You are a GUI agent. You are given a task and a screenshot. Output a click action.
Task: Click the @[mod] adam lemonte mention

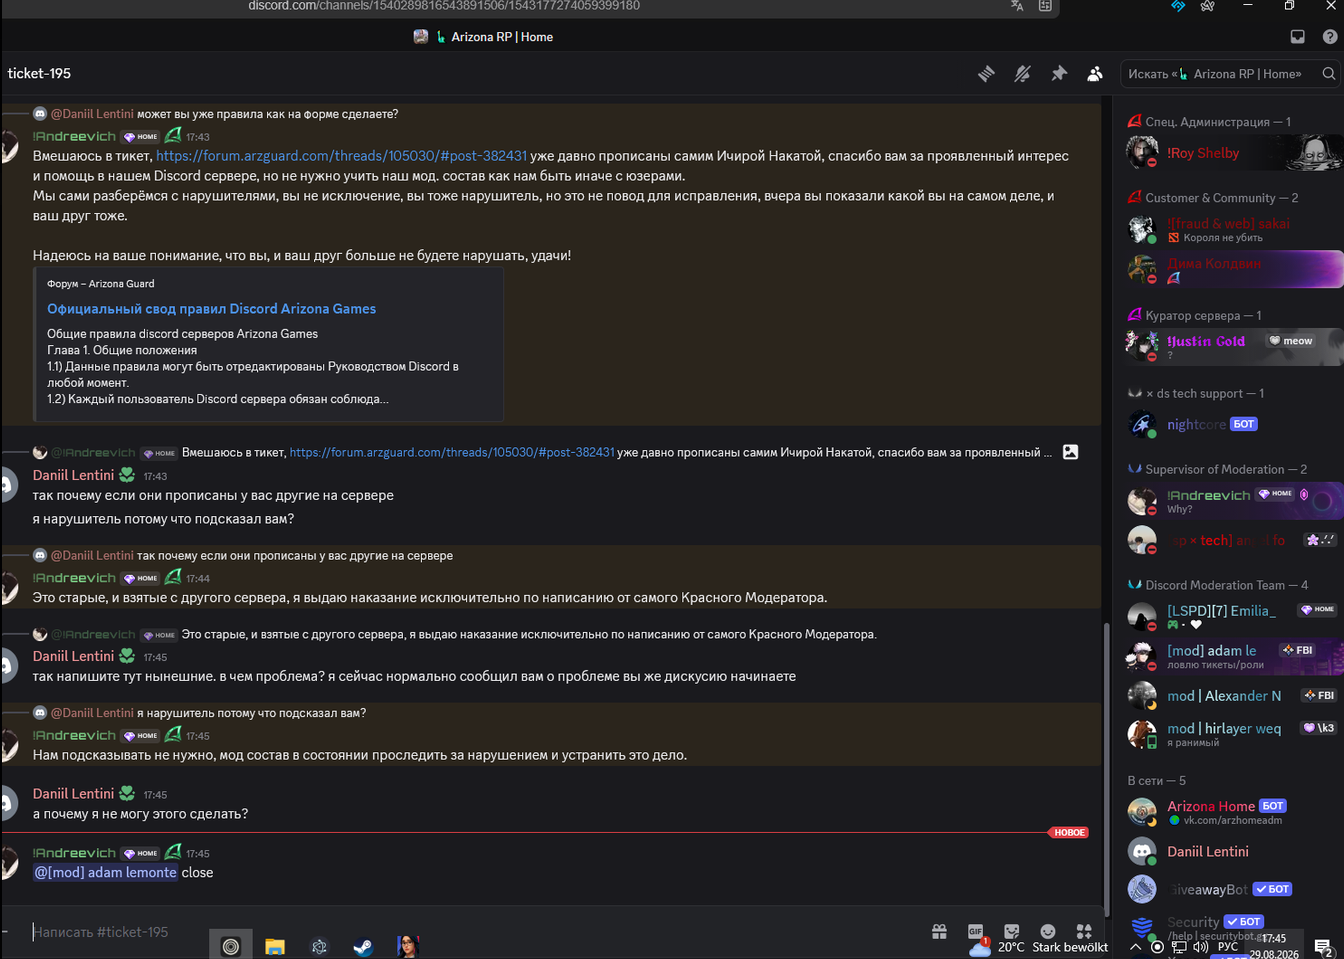105,873
